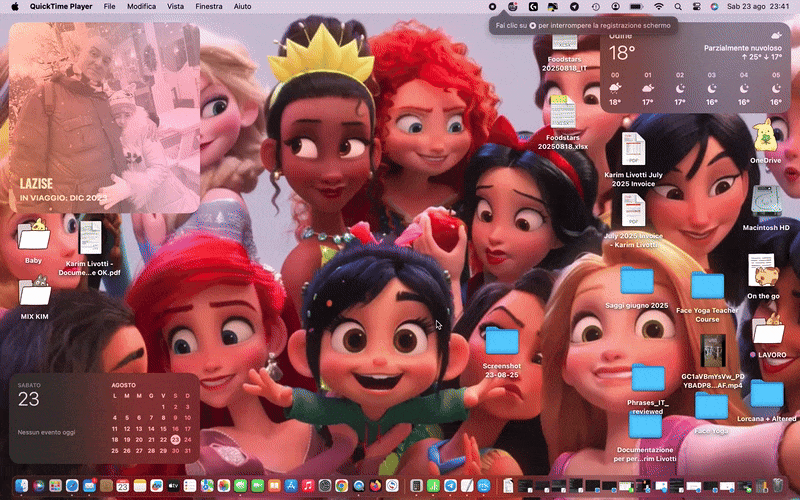This screenshot has width=800, height=500.
Task: Open the Vista menu
Action: pos(176,7)
